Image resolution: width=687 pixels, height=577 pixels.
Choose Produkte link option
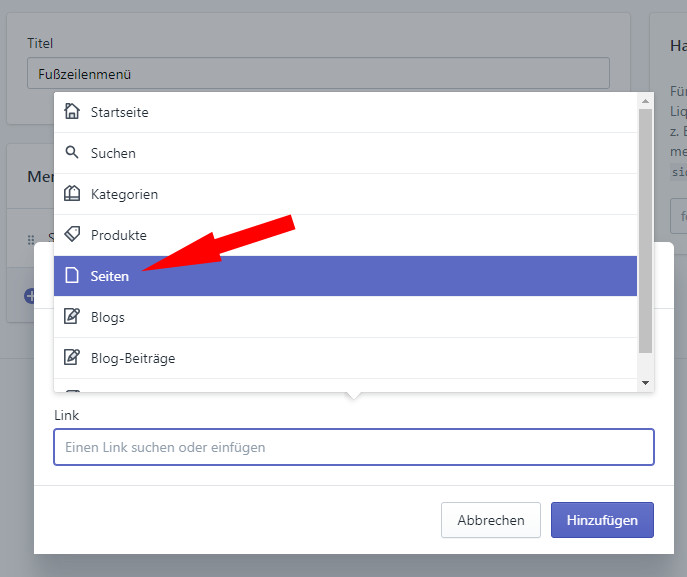point(345,235)
